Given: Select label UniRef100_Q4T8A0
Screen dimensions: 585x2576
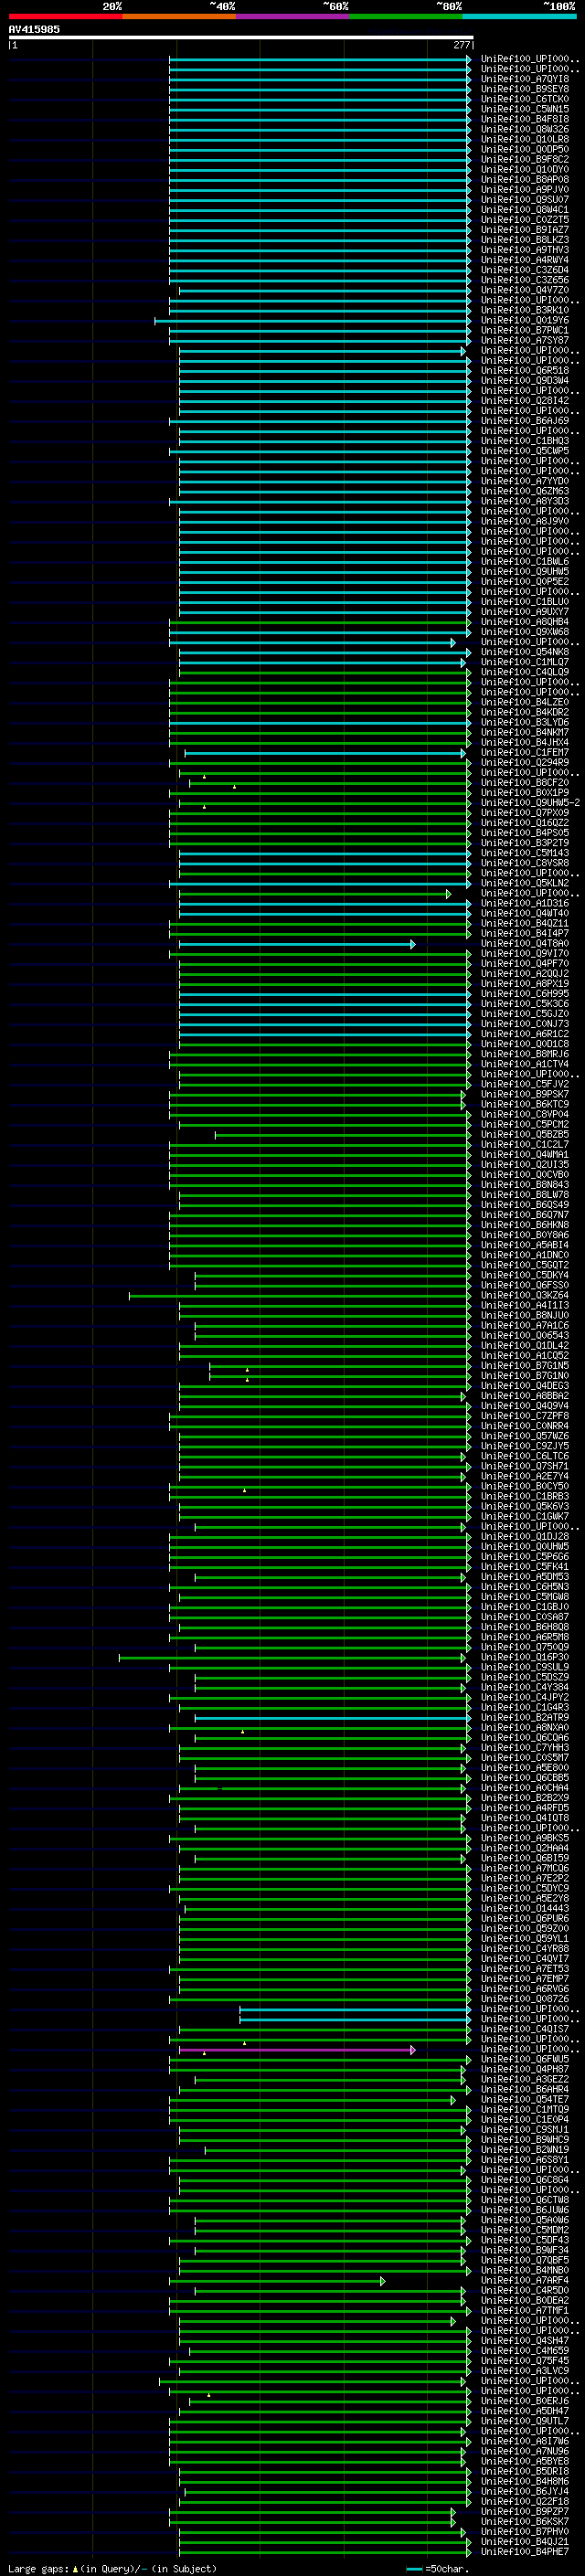Looking at the screenshot, I should (x=525, y=944).
